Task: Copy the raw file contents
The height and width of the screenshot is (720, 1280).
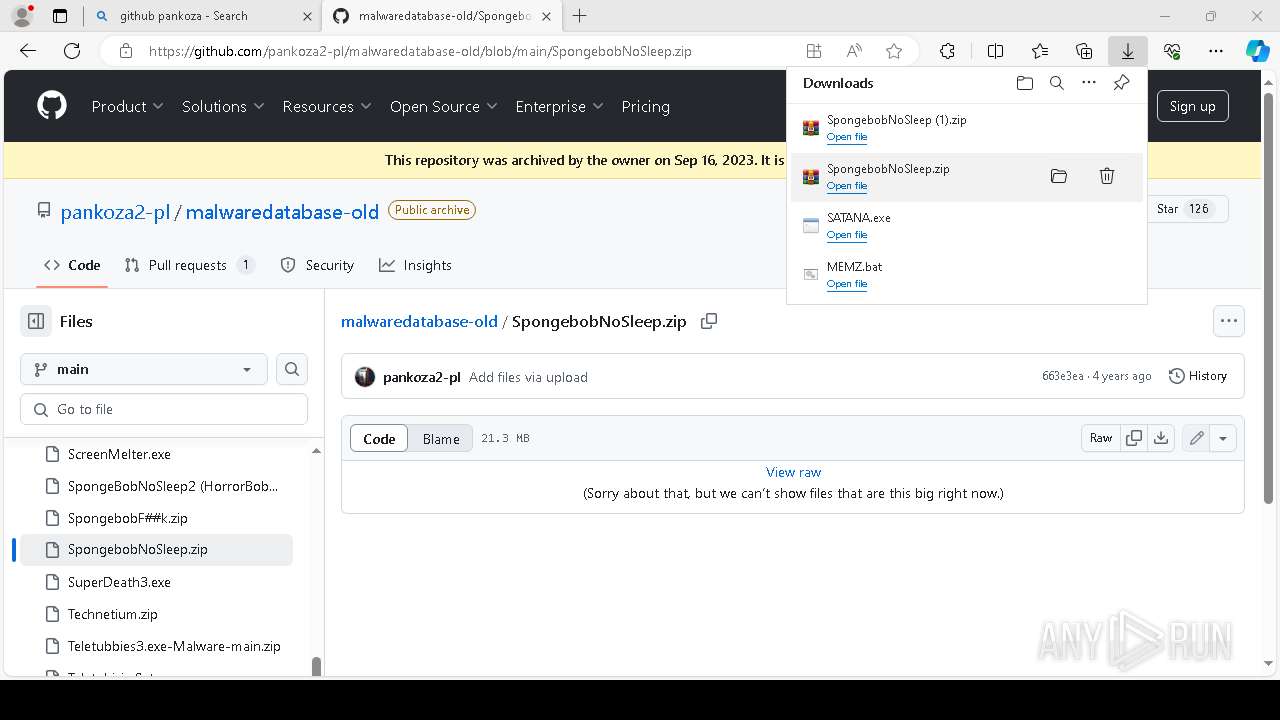Action: coord(1134,438)
